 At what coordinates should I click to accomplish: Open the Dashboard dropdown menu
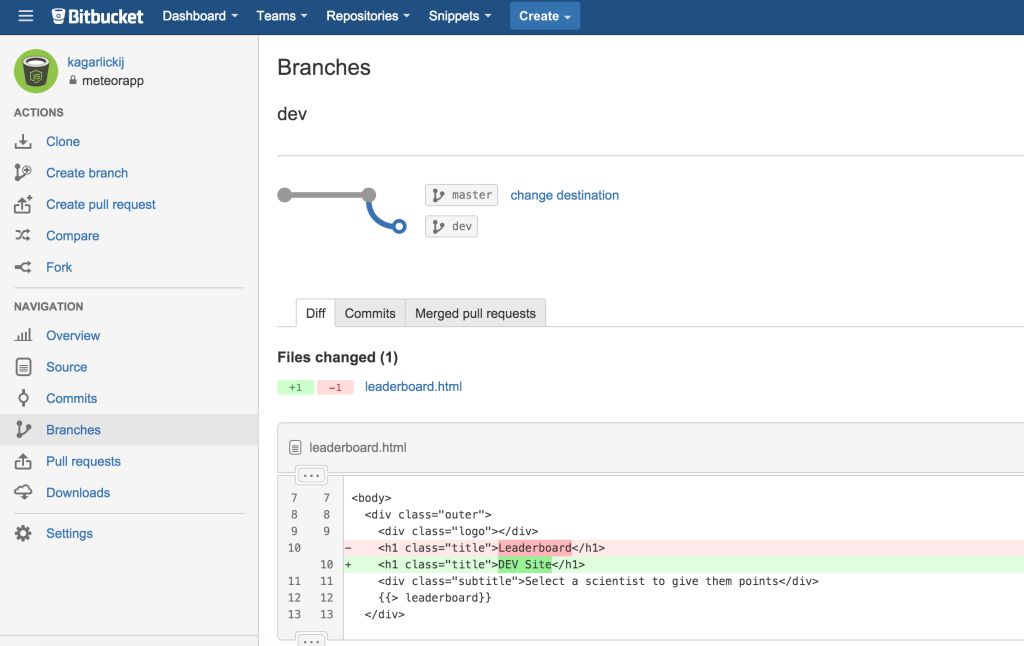point(200,16)
